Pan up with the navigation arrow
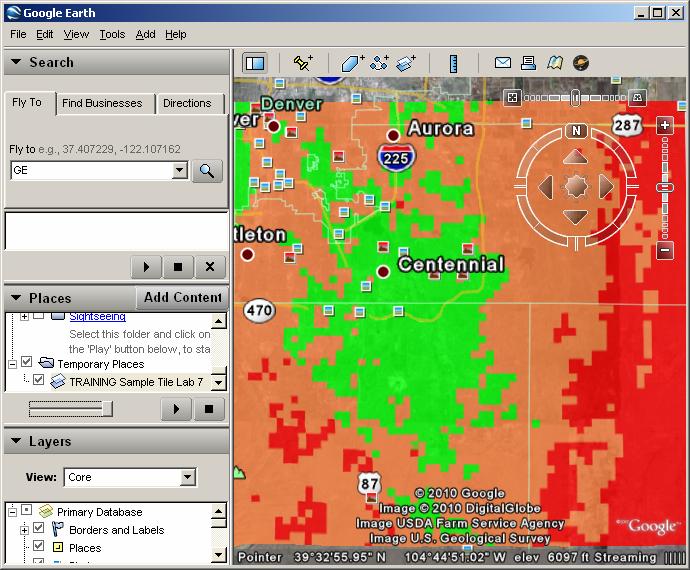690x570 pixels. [x=576, y=157]
